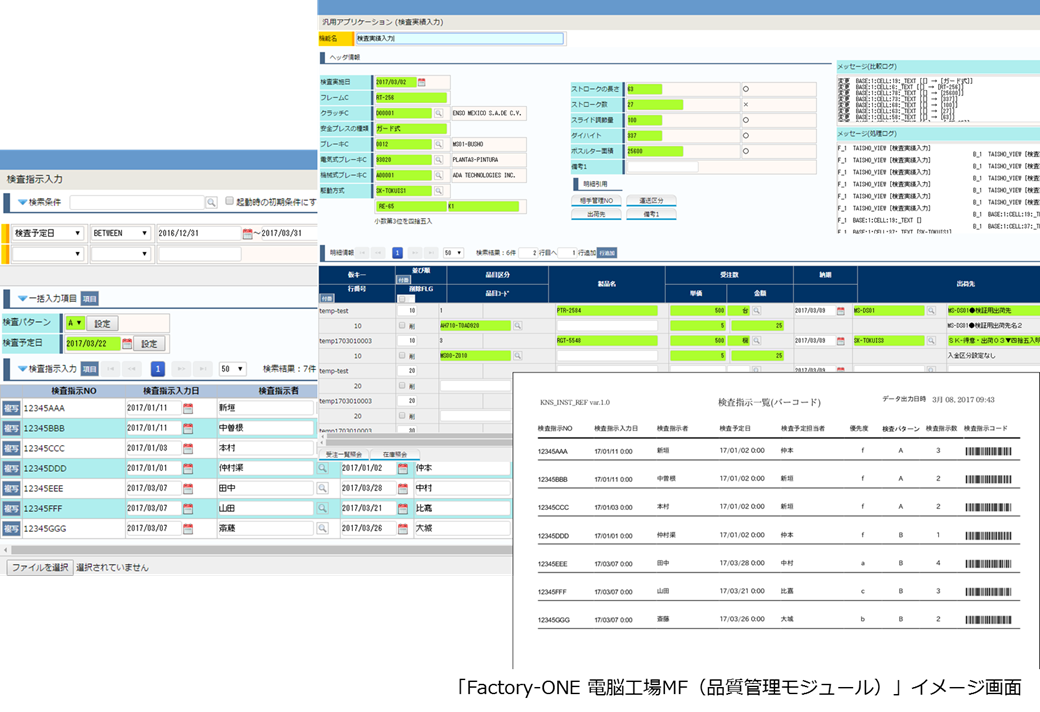Click lookup magnifier next to 仲村渠
Image resolution: width=1040 pixels, height=712 pixels.
[322, 468]
